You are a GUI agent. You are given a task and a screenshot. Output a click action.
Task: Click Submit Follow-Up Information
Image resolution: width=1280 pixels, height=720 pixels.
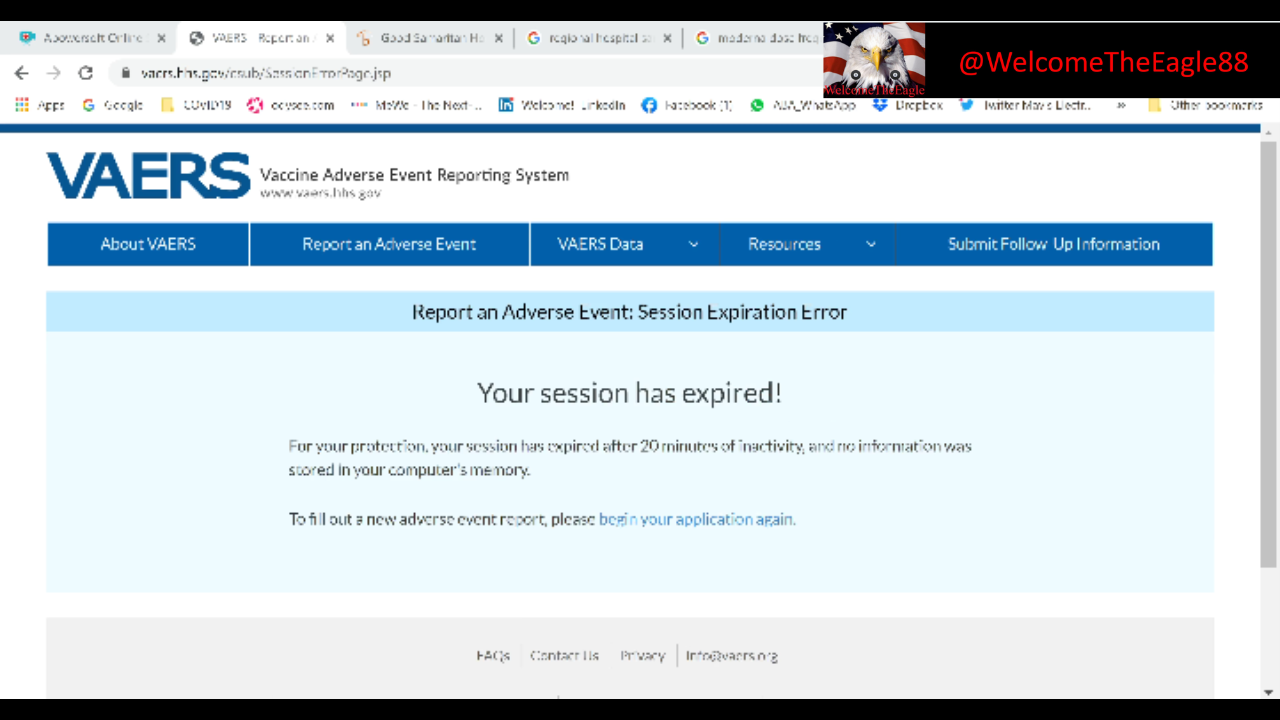point(1053,244)
